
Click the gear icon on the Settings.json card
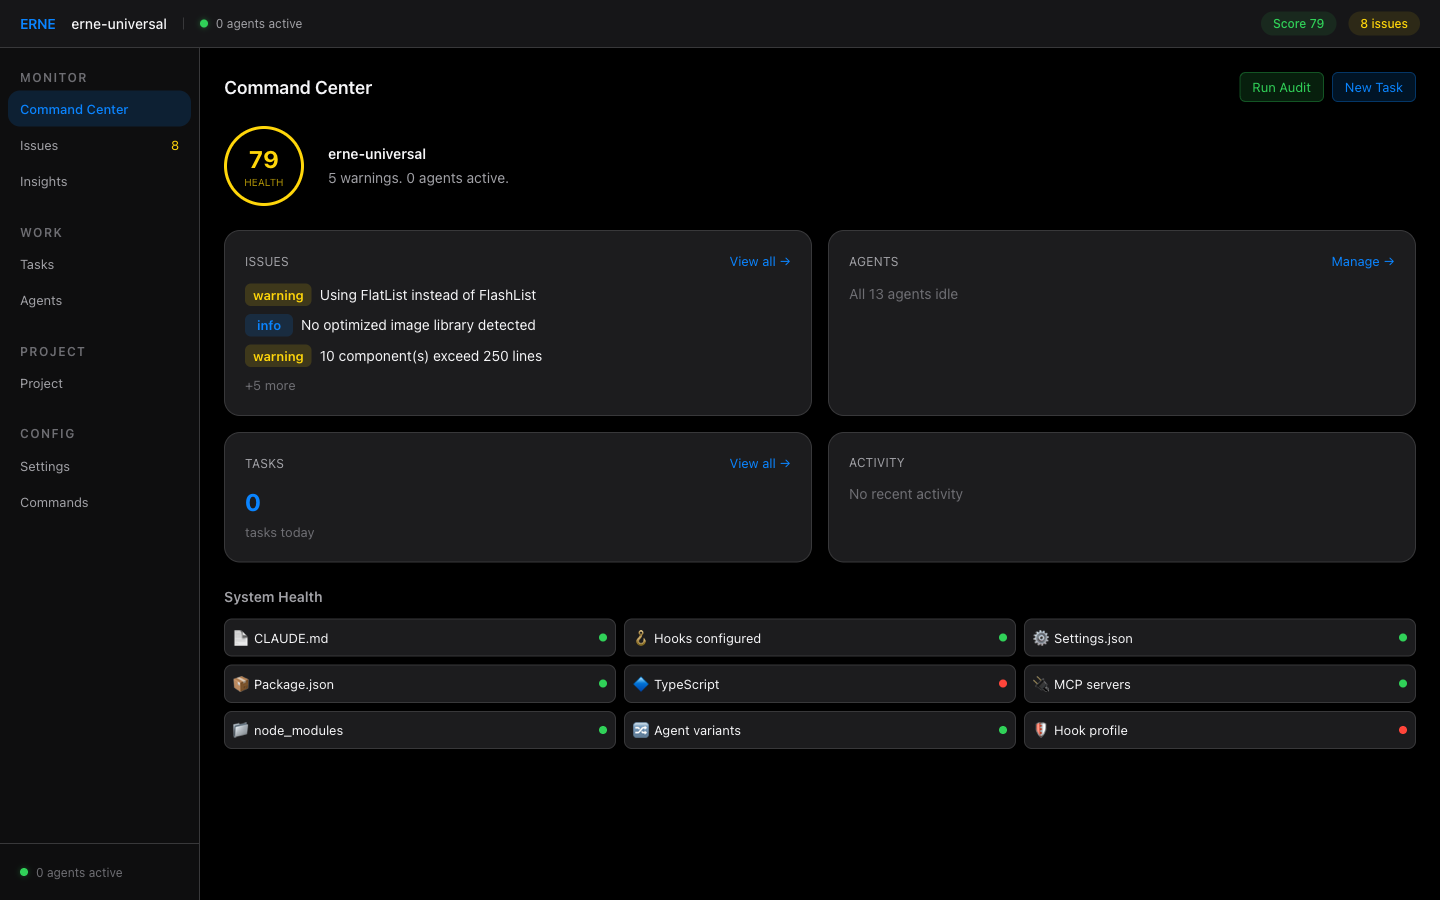pos(1040,637)
